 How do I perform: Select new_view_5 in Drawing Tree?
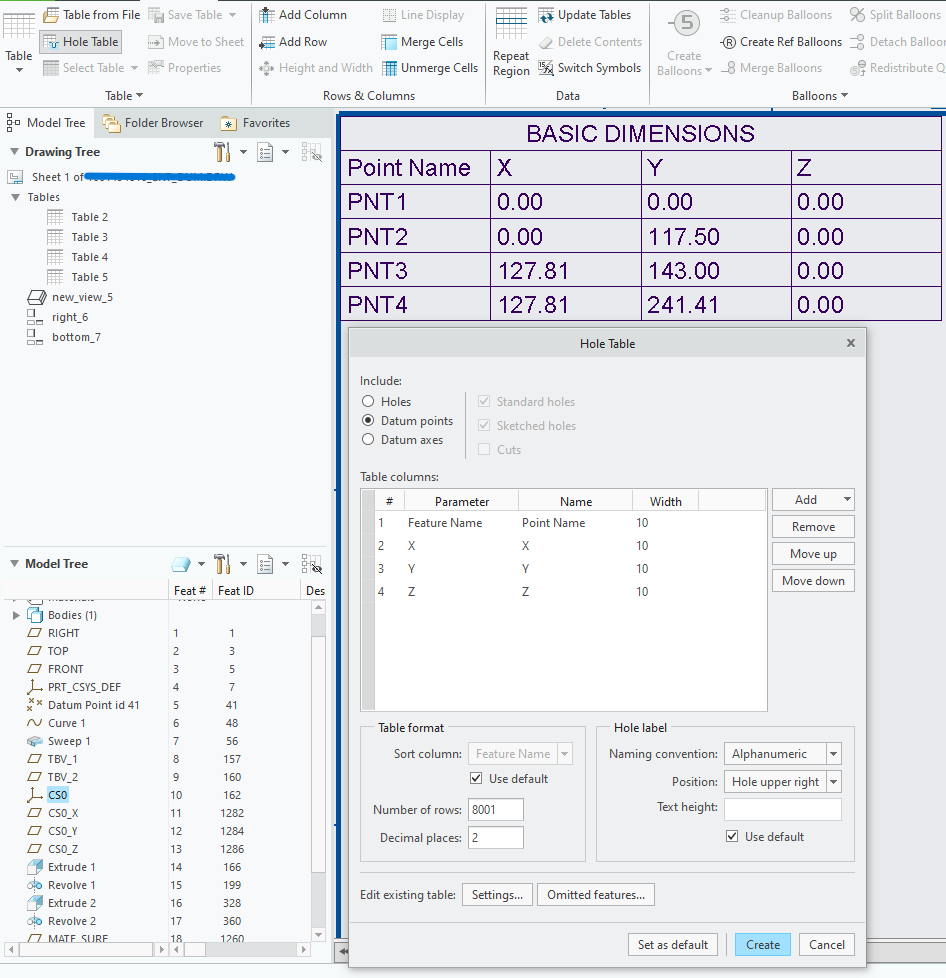(x=82, y=297)
